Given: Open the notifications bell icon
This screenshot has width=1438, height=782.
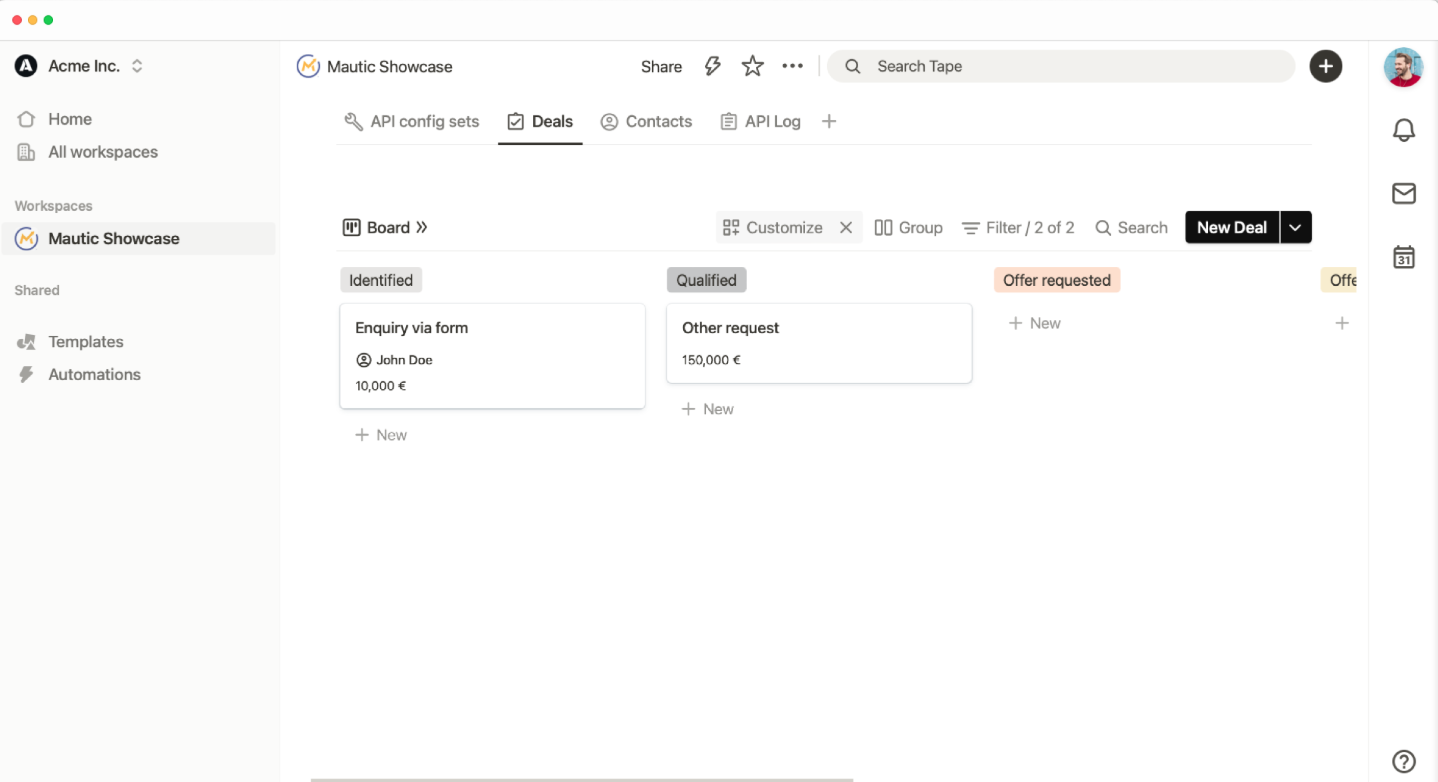Looking at the screenshot, I should point(1404,130).
